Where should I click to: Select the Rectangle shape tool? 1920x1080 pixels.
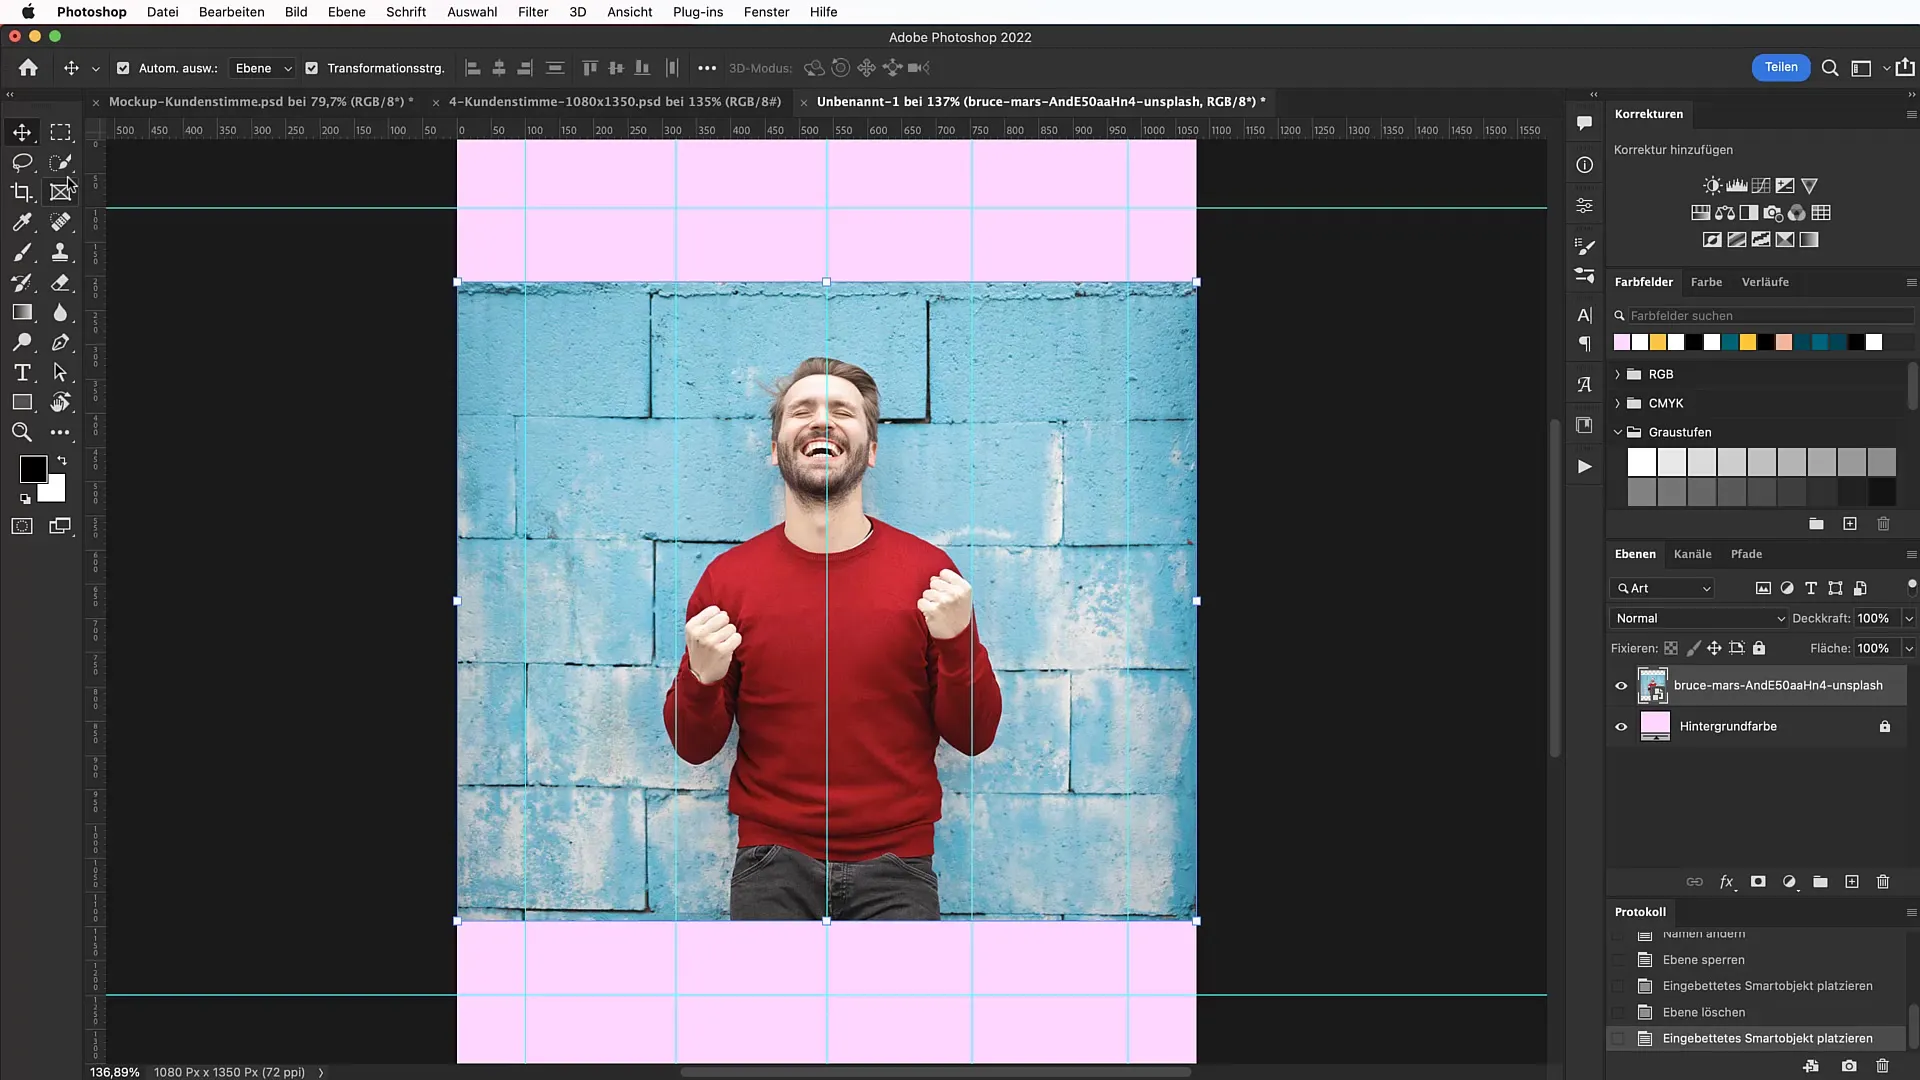point(22,402)
